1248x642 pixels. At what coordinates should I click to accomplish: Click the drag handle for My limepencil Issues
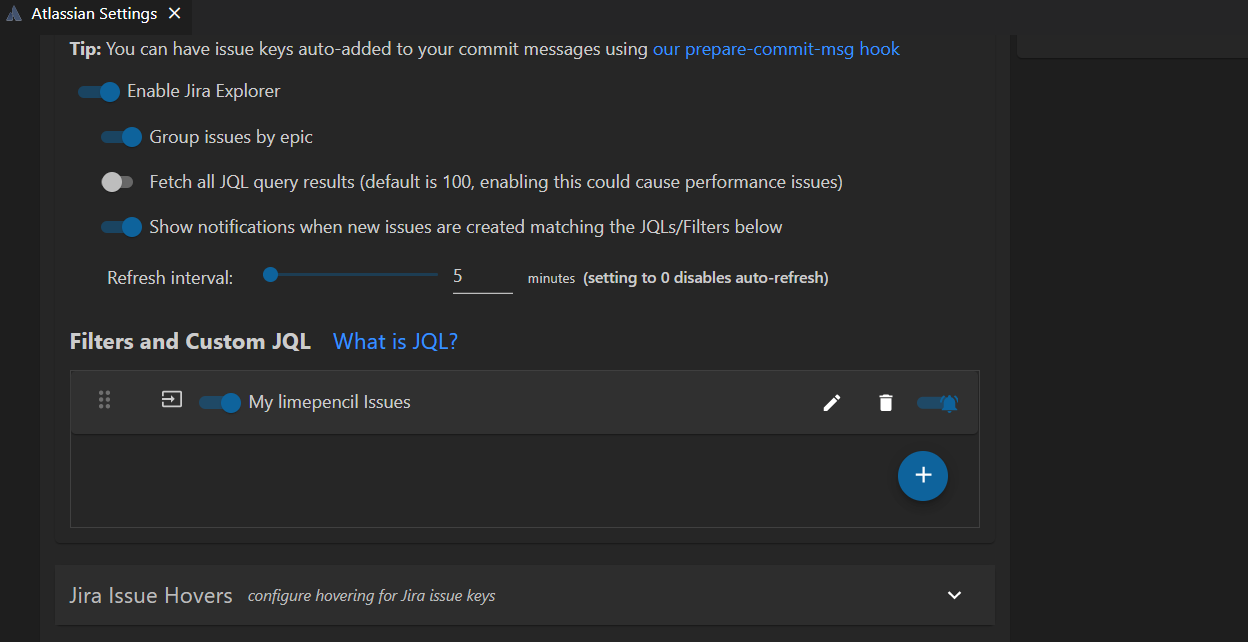click(x=104, y=400)
